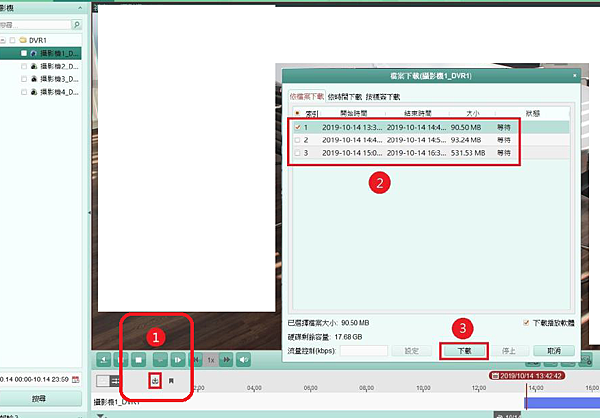This screenshot has height=418, width=600.
Task: Click the playing camera icon of 攝影機1_D...
Action: [x=34, y=53]
